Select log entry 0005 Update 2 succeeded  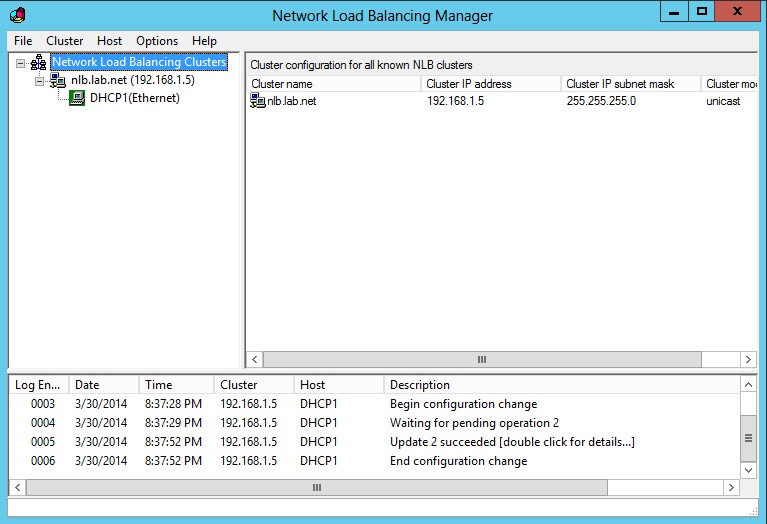click(x=512, y=442)
